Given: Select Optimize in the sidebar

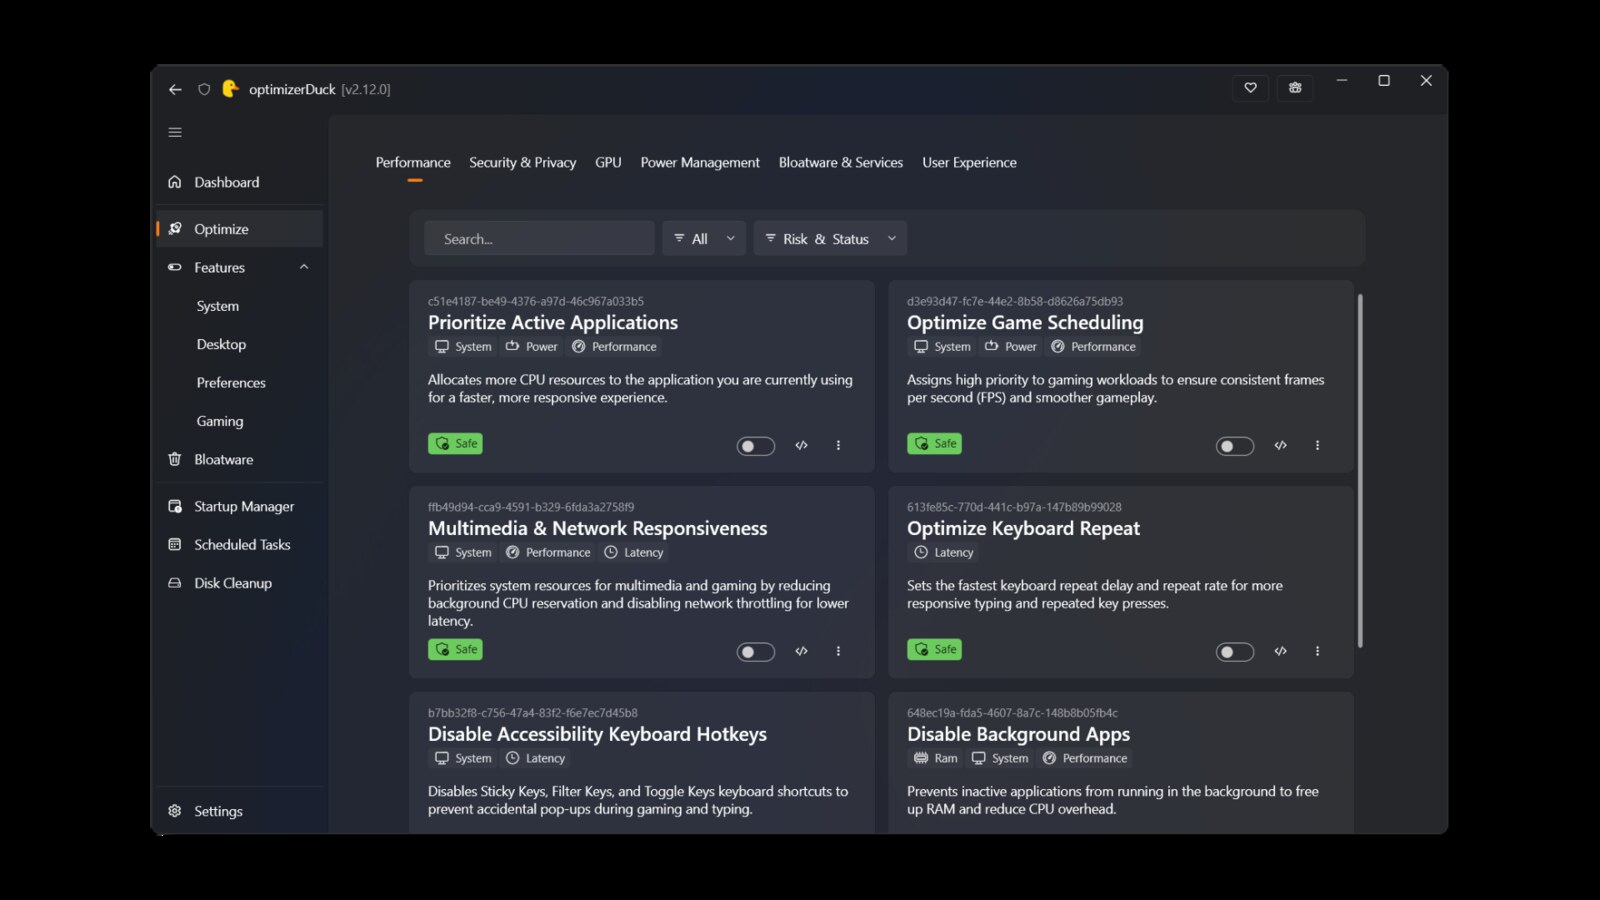Looking at the screenshot, I should pyautogui.click(x=240, y=229).
